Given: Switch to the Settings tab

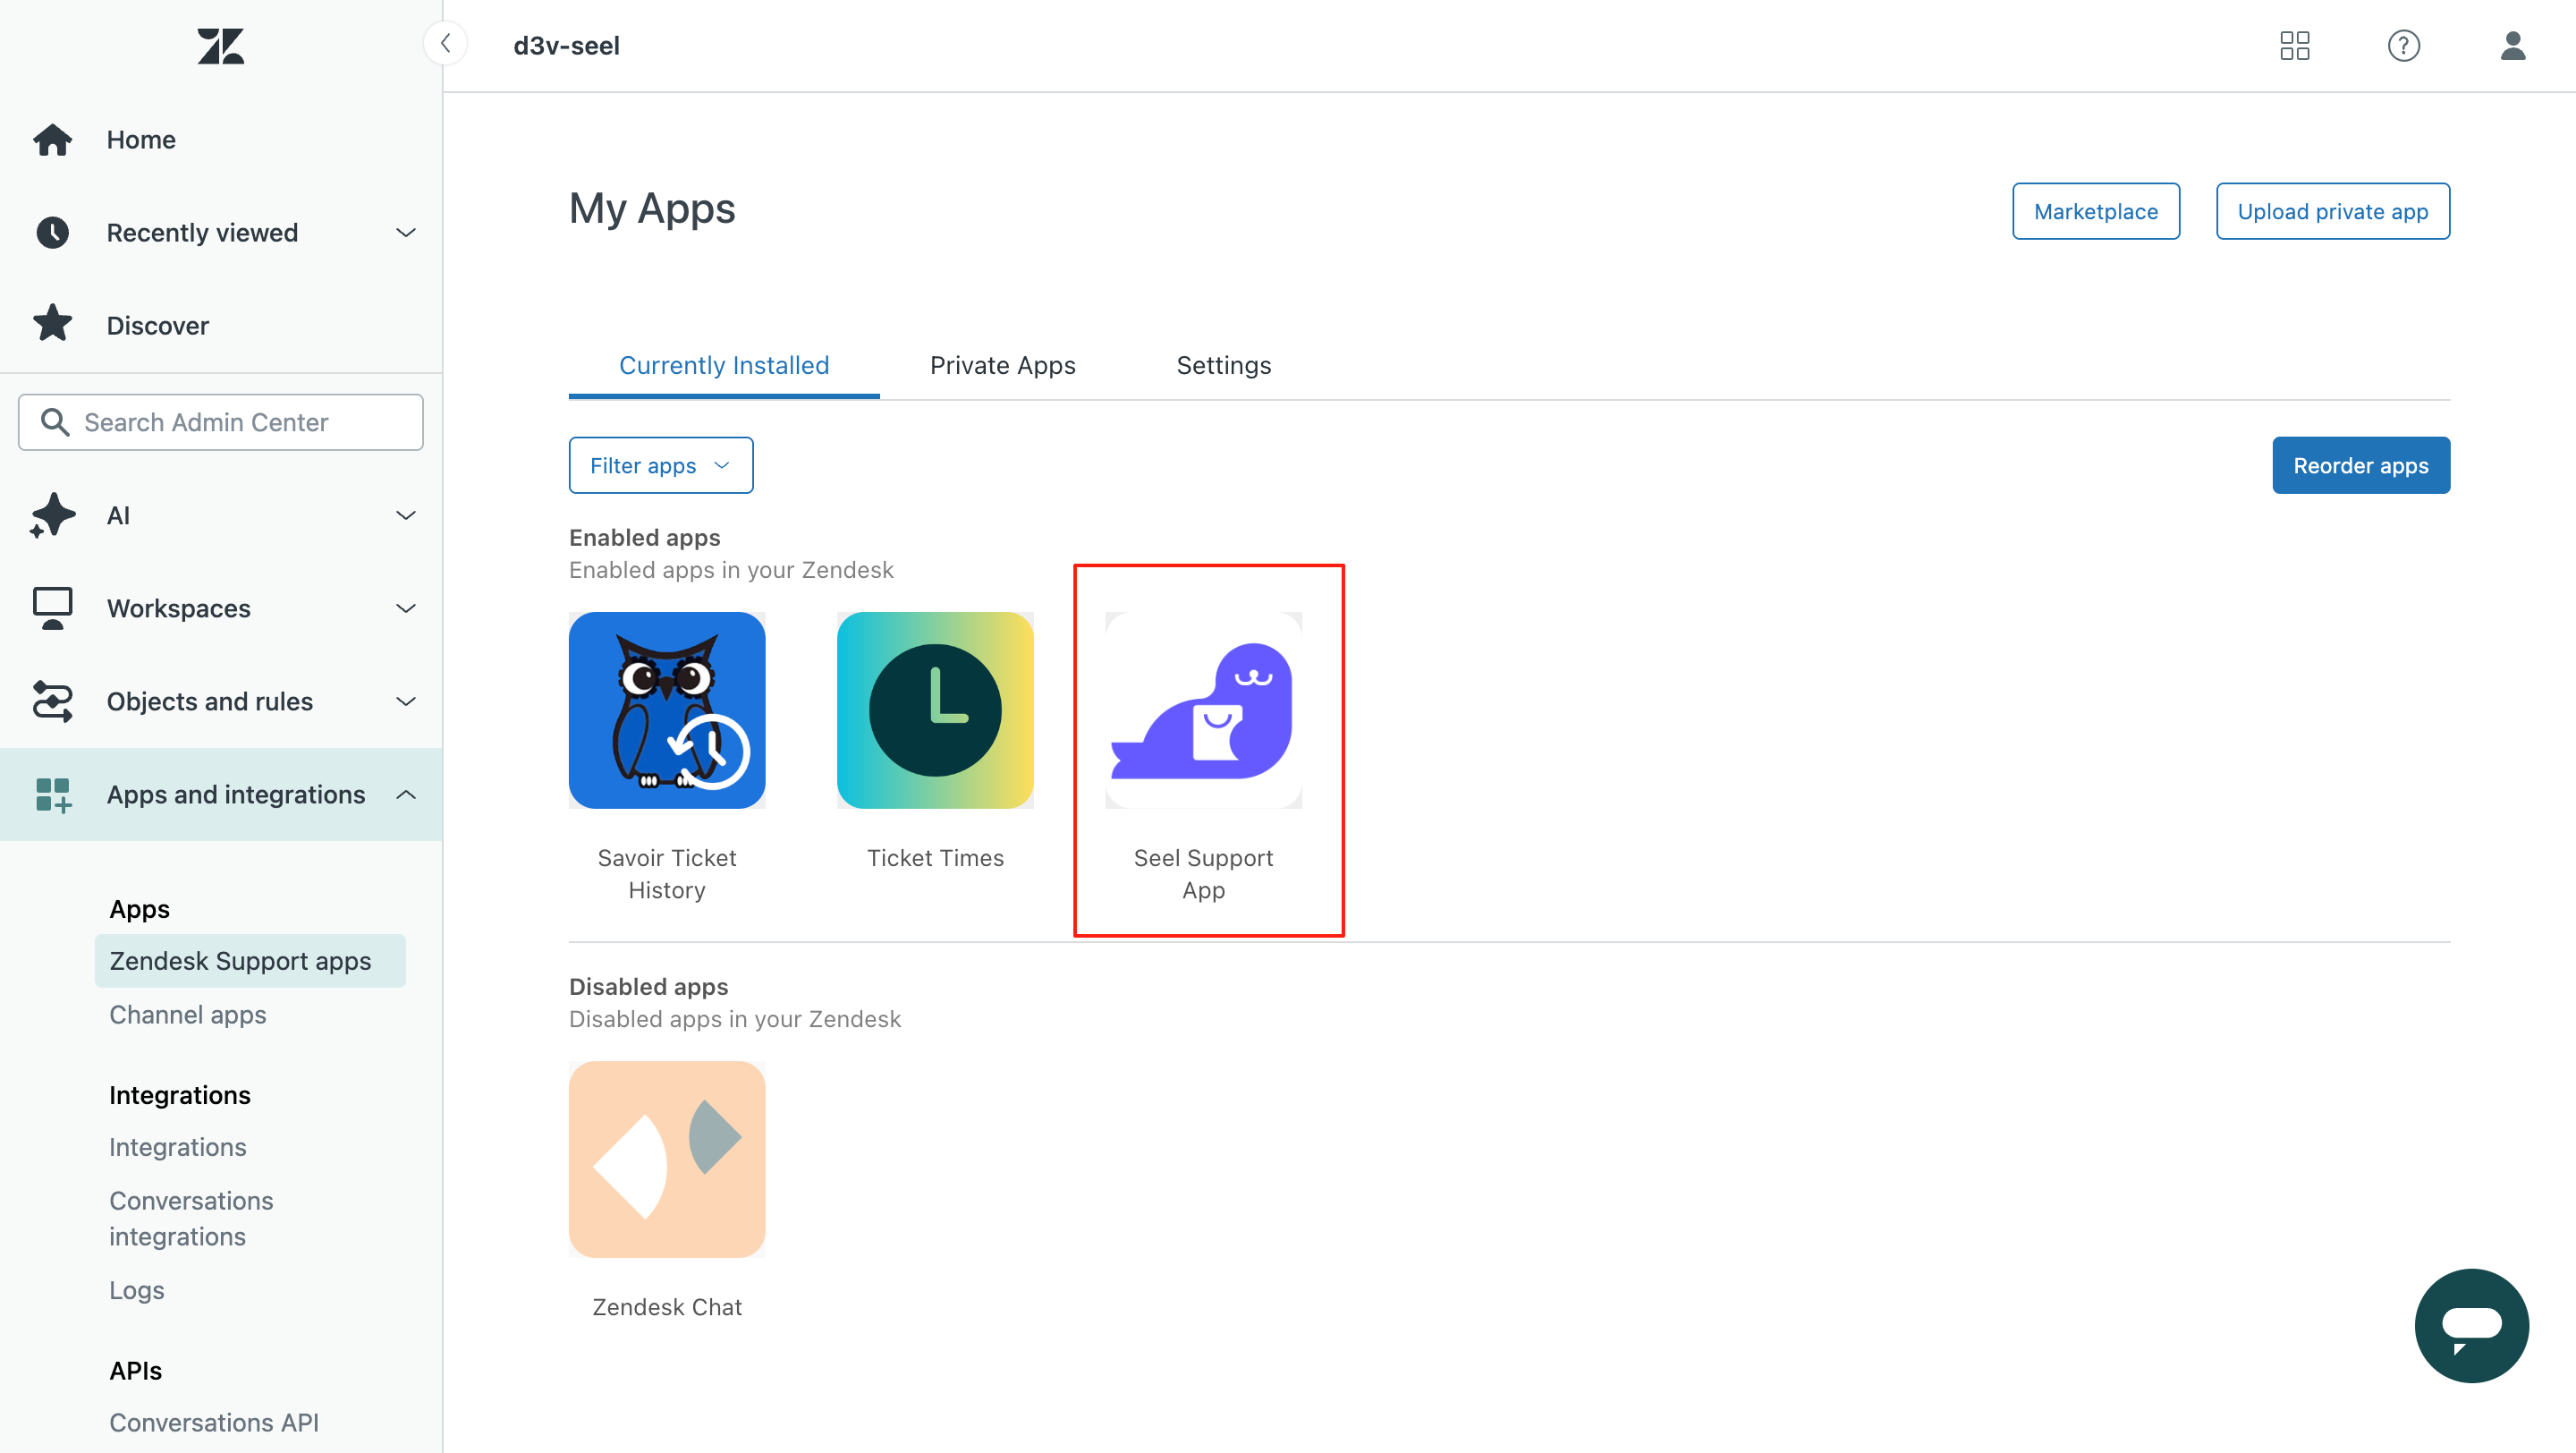Looking at the screenshot, I should click(1223, 365).
